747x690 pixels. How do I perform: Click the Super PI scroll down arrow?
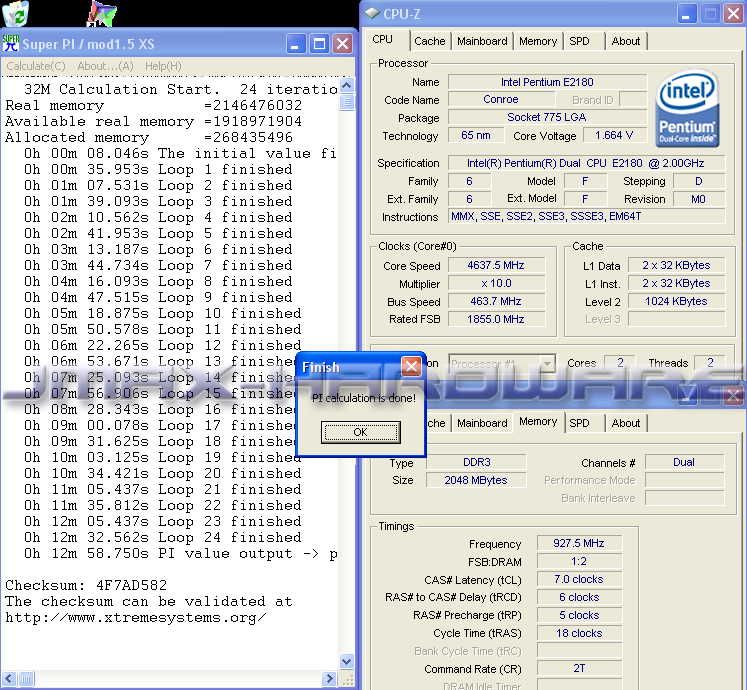pos(347,661)
